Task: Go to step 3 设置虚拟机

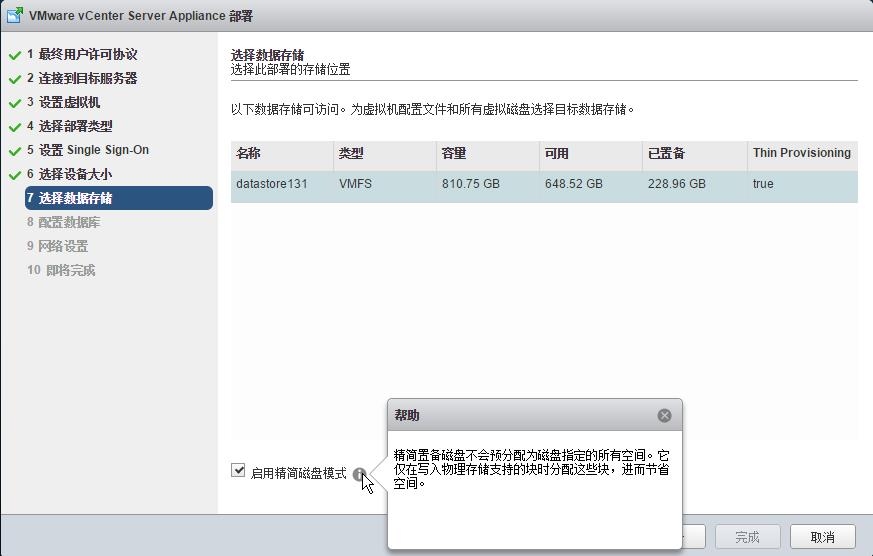Action: (63, 102)
